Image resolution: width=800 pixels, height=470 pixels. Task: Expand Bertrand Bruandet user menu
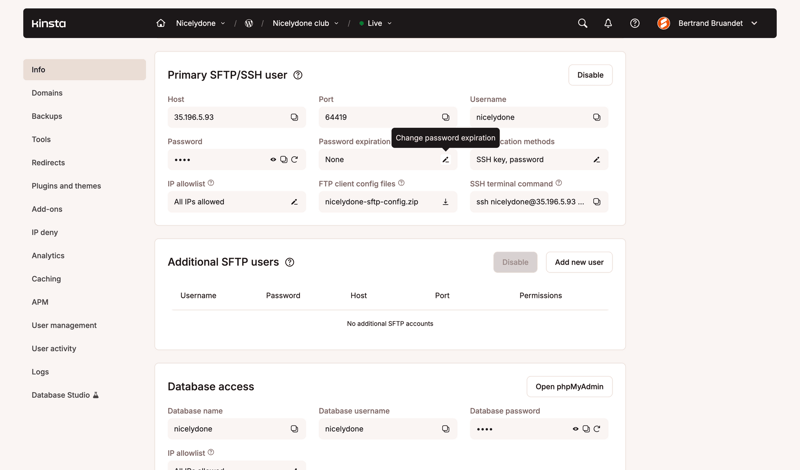(x=755, y=23)
